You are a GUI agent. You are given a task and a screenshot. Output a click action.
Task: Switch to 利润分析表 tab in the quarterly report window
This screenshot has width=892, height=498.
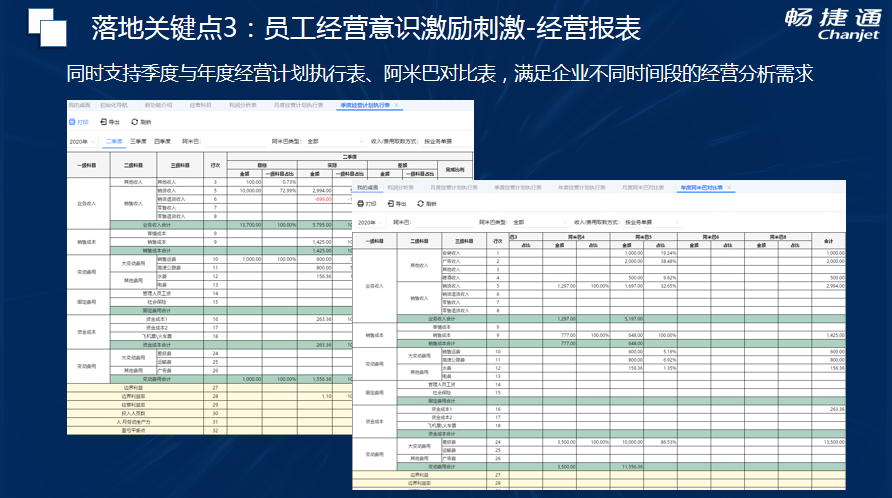[243, 105]
